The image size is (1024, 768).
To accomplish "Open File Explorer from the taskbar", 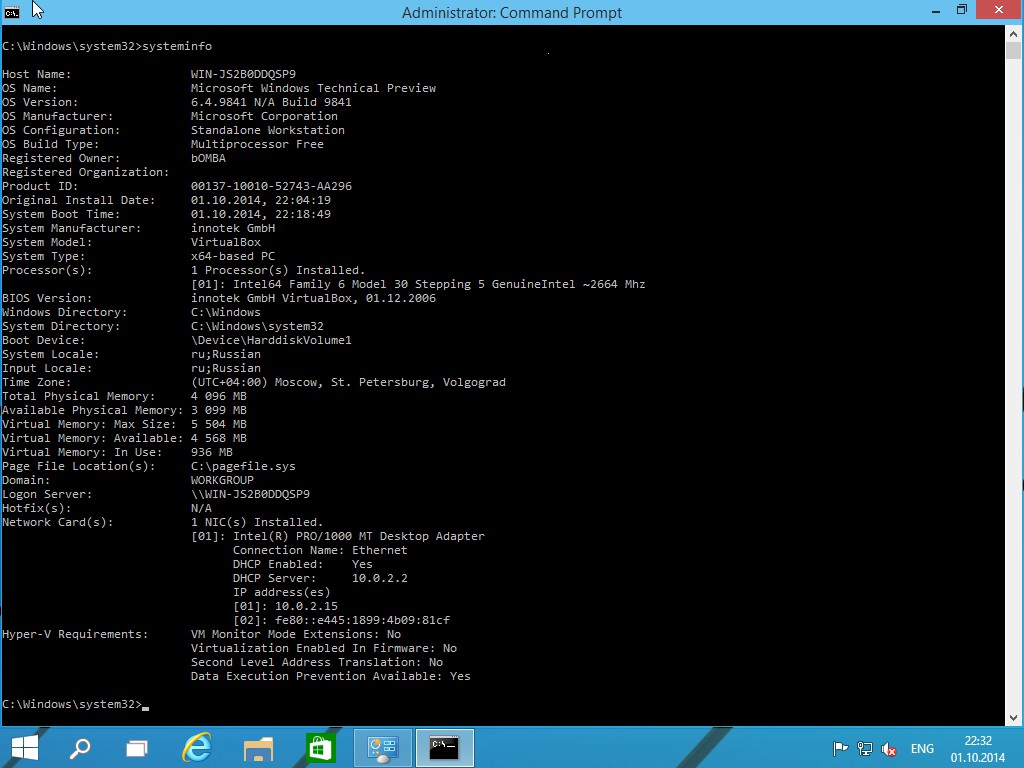I will coord(258,749).
